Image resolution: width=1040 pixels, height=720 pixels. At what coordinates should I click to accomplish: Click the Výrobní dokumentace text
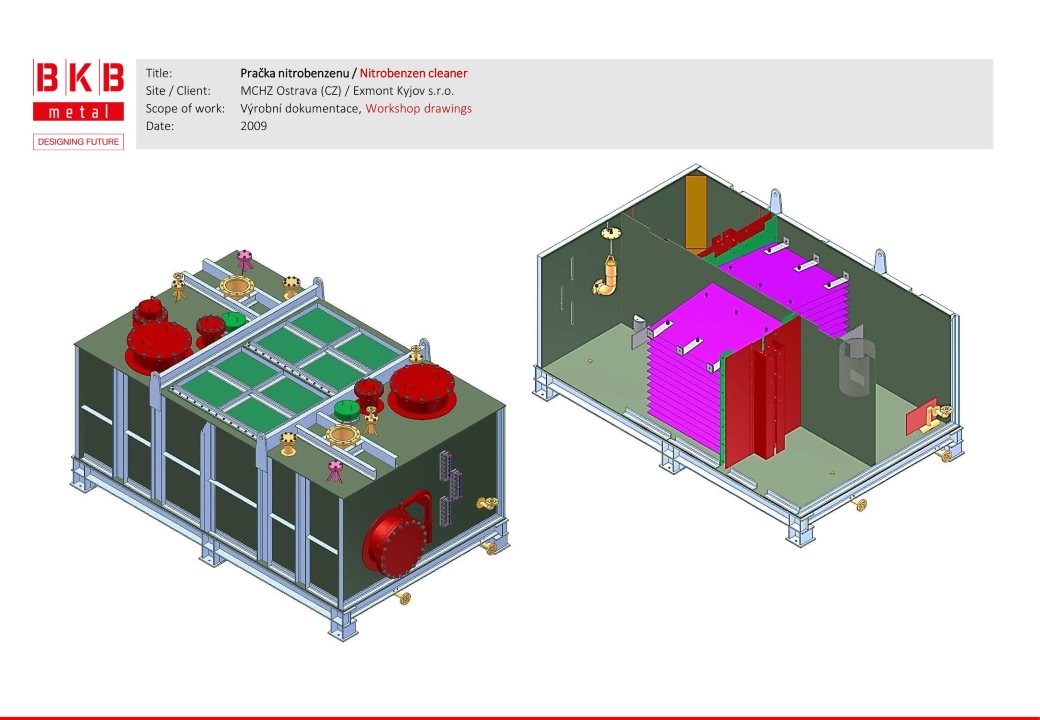(299, 108)
